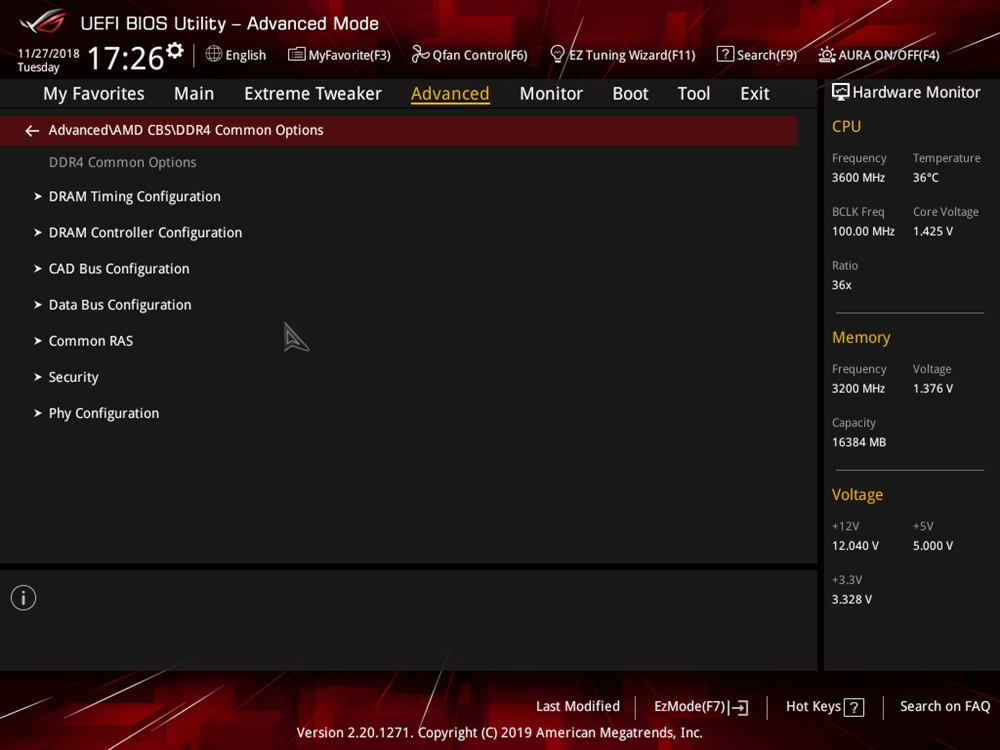
Task: Switch to the Main tab
Action: pos(194,94)
